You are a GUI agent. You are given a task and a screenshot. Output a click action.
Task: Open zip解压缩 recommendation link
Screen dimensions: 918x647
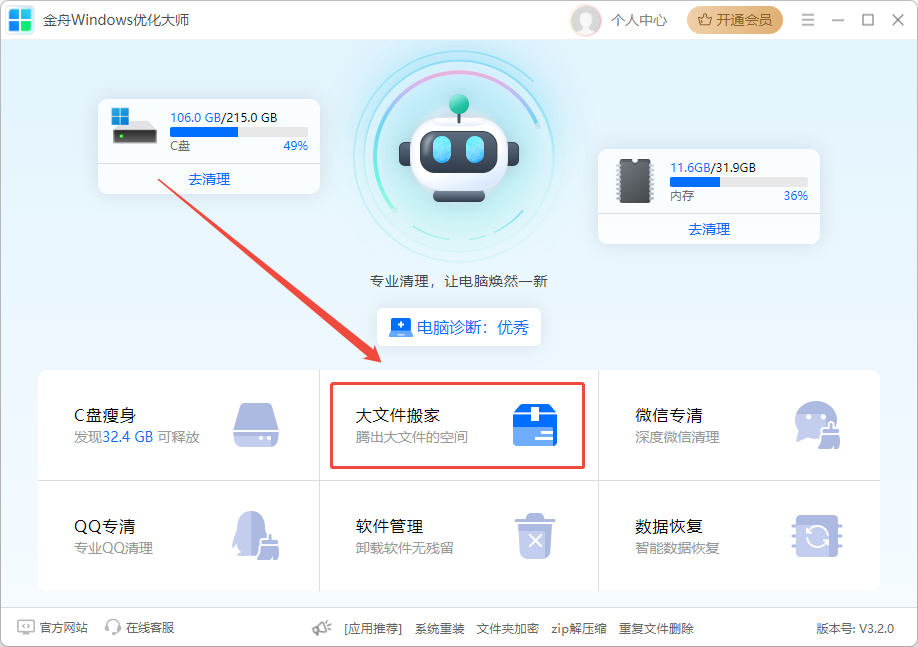[578, 629]
